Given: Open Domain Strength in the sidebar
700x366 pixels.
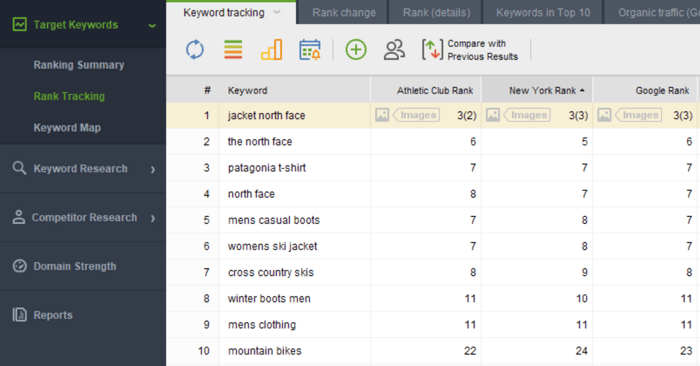Looking at the screenshot, I should (x=75, y=266).
